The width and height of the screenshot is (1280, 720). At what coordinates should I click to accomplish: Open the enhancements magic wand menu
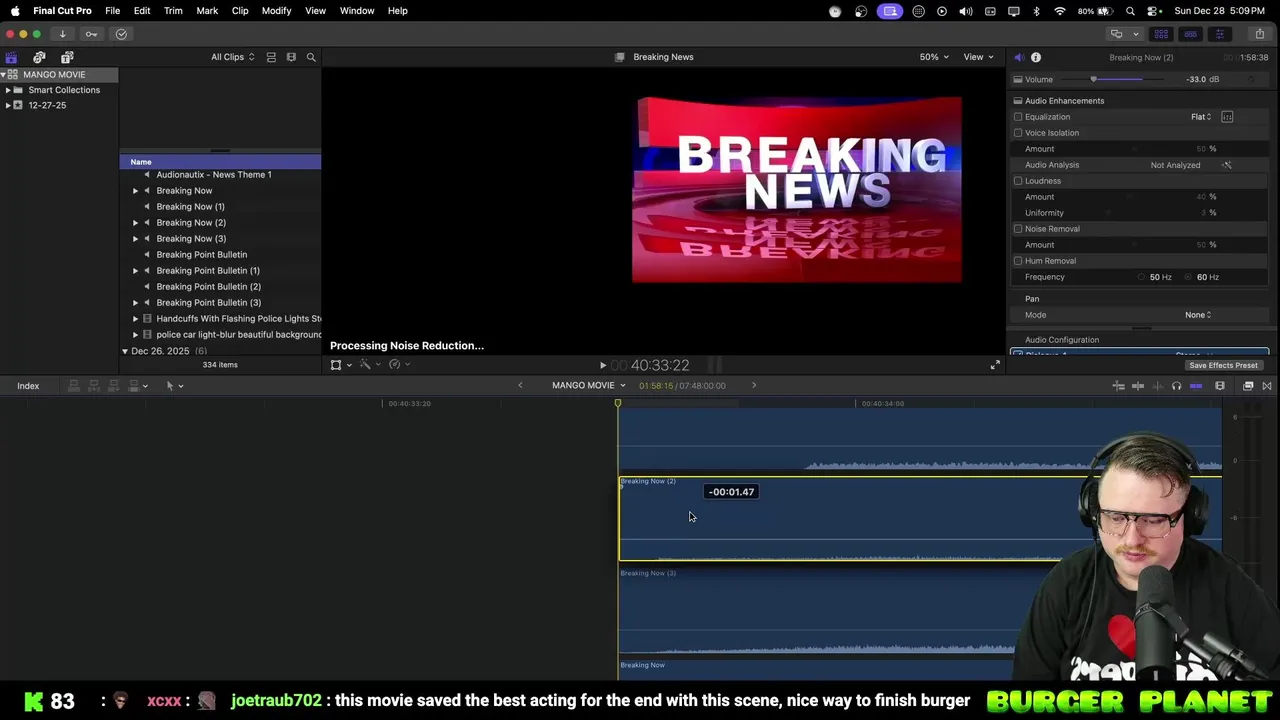(x=368, y=365)
